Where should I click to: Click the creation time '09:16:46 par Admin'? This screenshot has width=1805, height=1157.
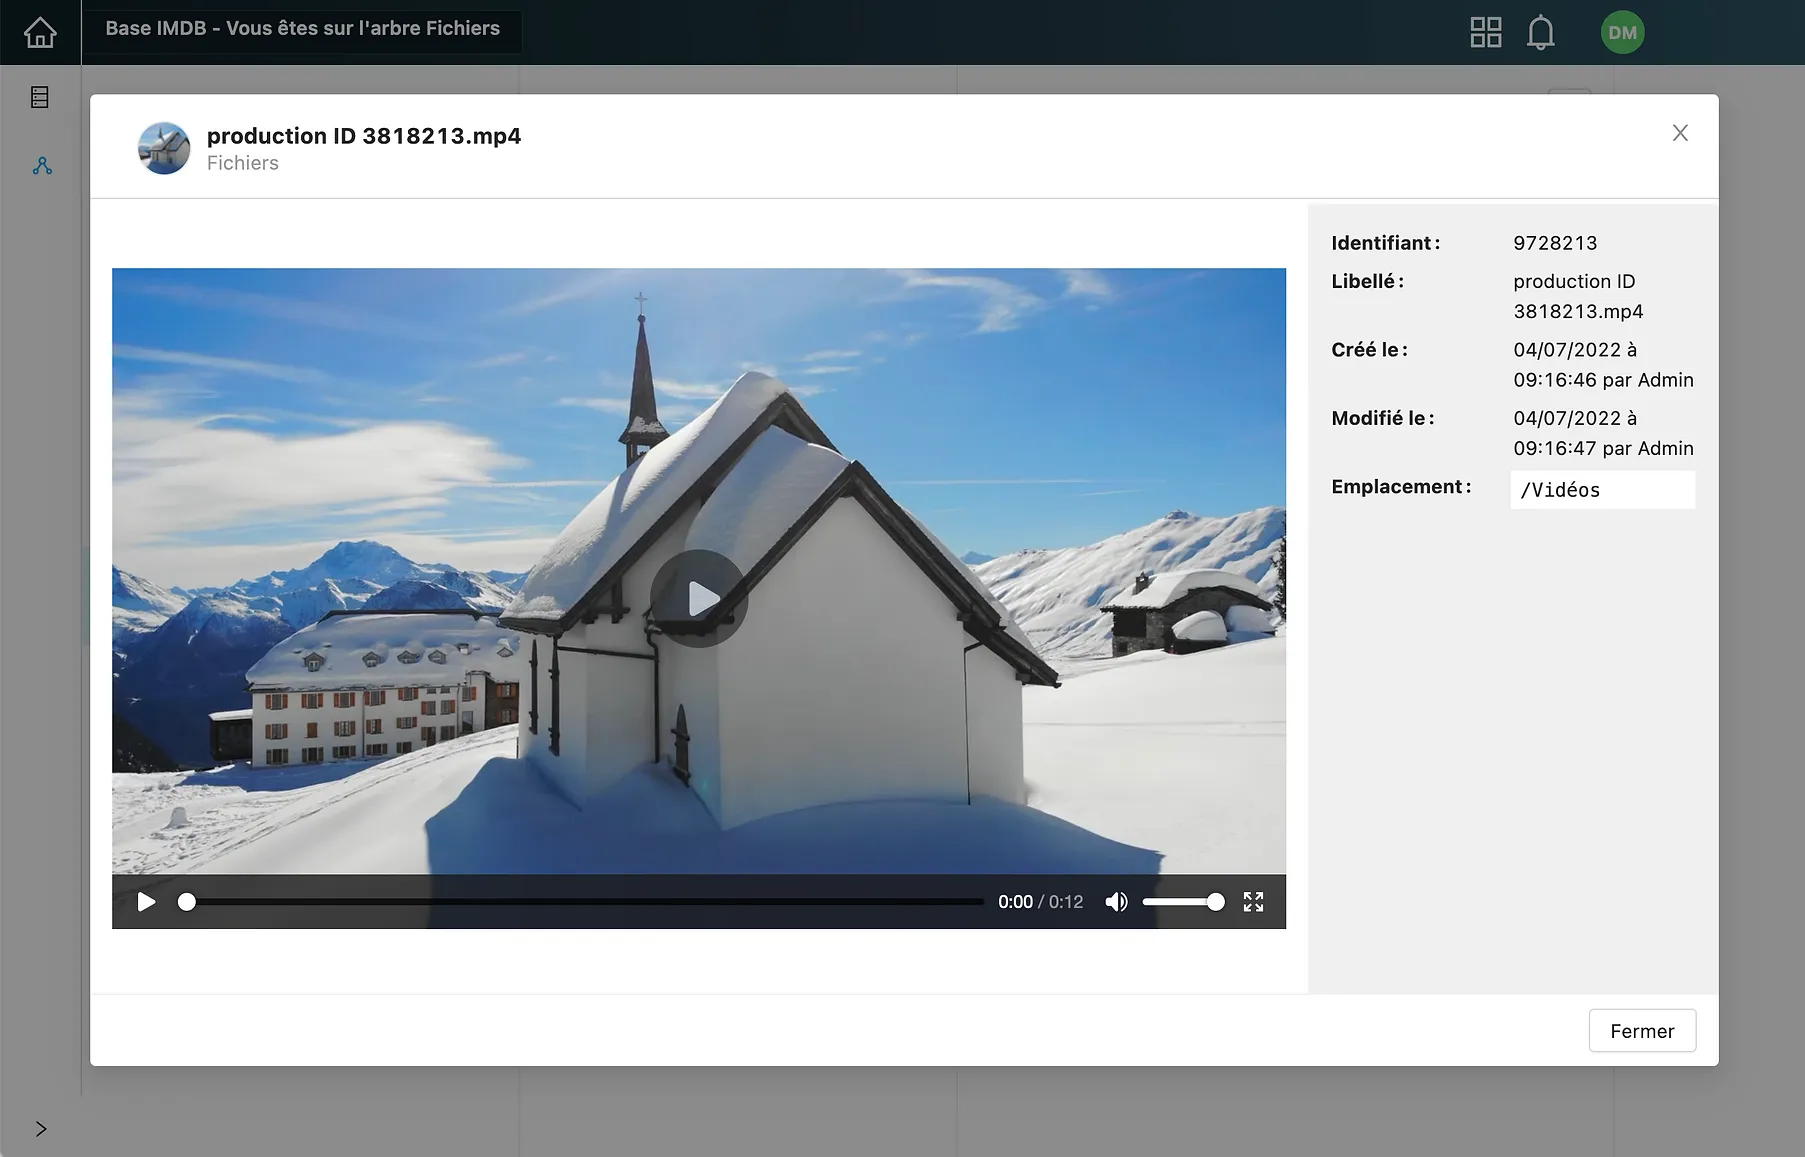point(1603,380)
